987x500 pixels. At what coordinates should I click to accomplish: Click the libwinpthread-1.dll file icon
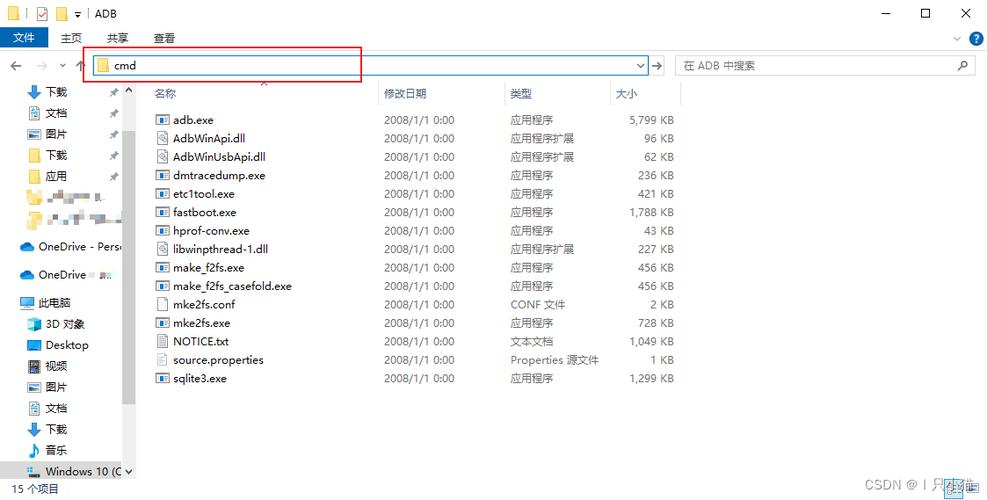pyautogui.click(x=162, y=249)
